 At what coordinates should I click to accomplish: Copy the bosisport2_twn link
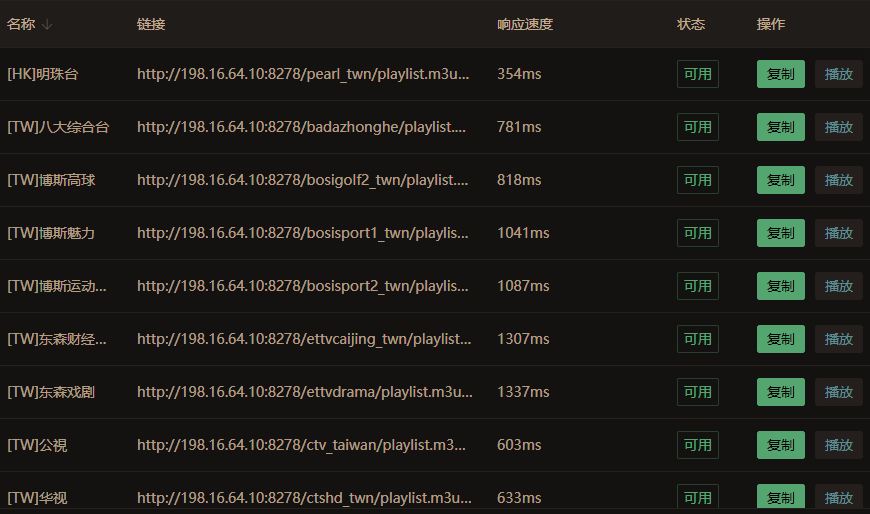tap(781, 286)
